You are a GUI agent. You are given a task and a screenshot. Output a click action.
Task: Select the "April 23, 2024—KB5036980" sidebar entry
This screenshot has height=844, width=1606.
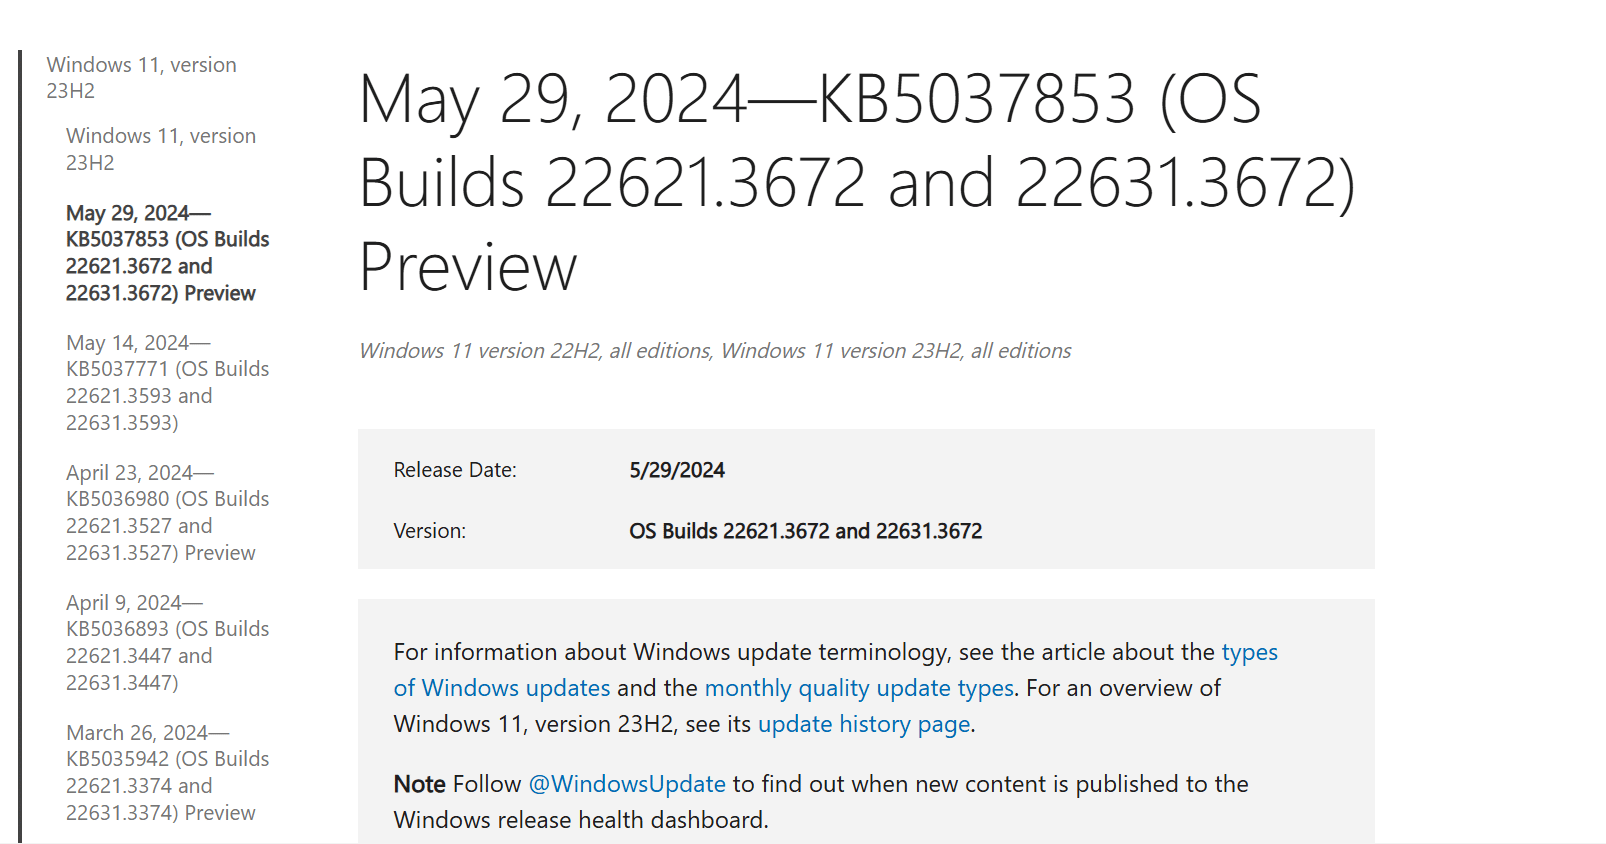coord(167,512)
